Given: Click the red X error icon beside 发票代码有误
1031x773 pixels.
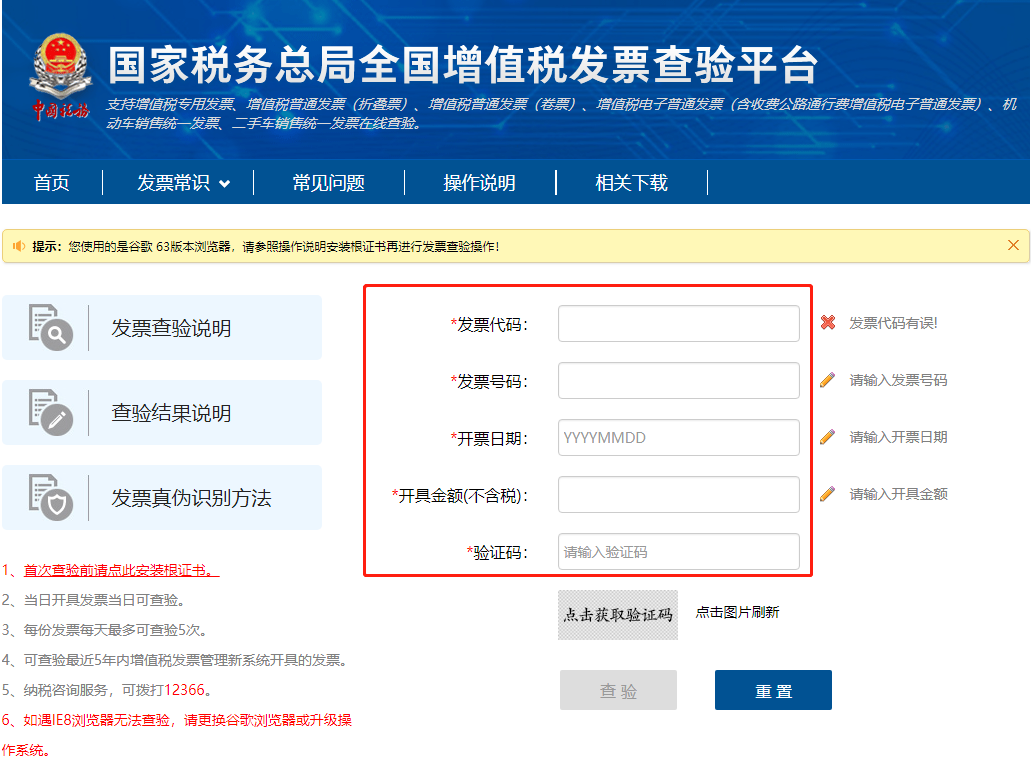Looking at the screenshot, I should click(x=828, y=323).
